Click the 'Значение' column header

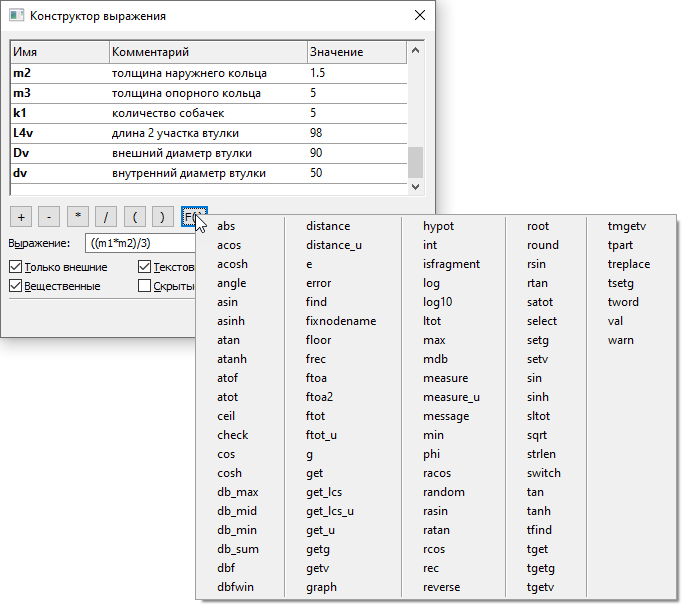[355, 52]
